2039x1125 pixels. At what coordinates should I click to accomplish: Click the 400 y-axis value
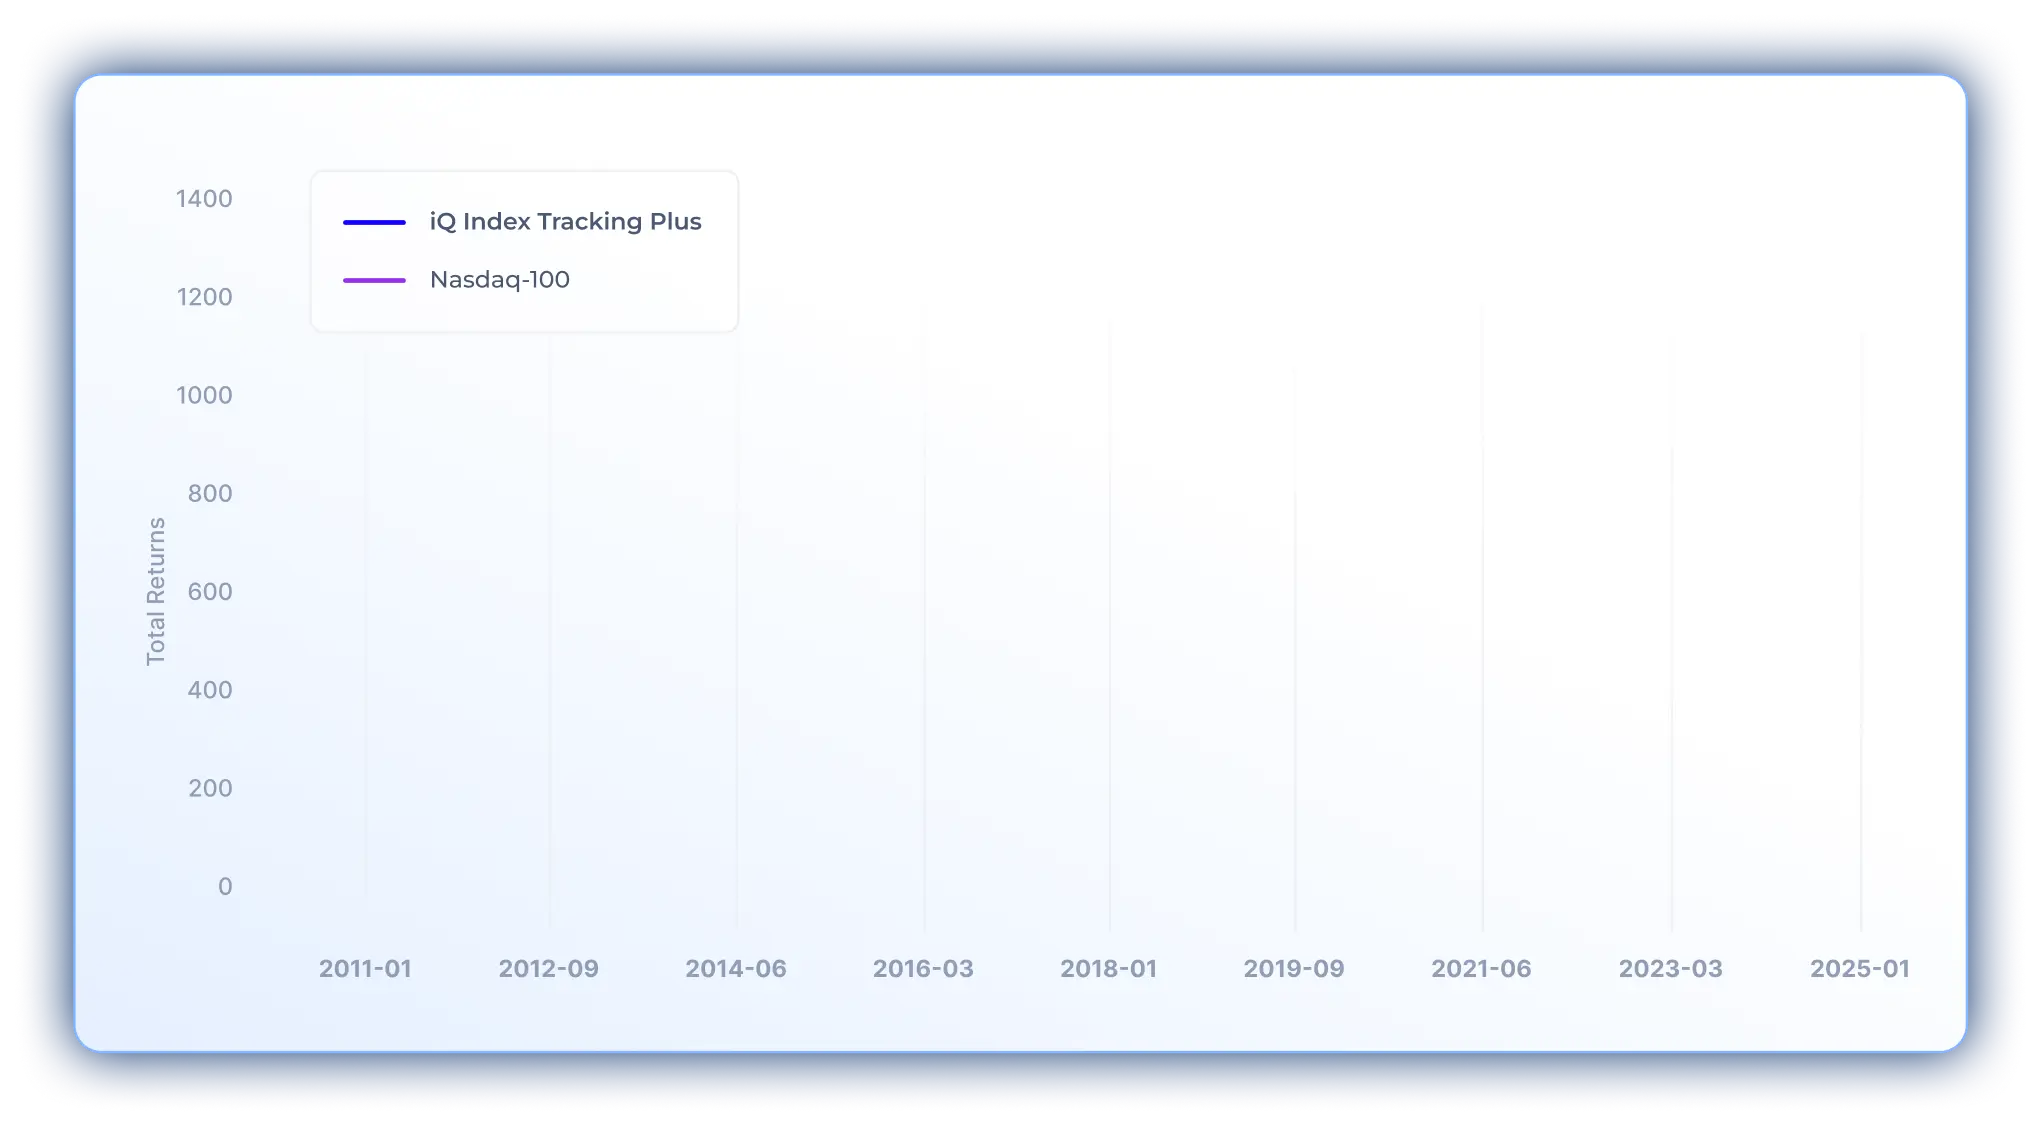tap(210, 690)
